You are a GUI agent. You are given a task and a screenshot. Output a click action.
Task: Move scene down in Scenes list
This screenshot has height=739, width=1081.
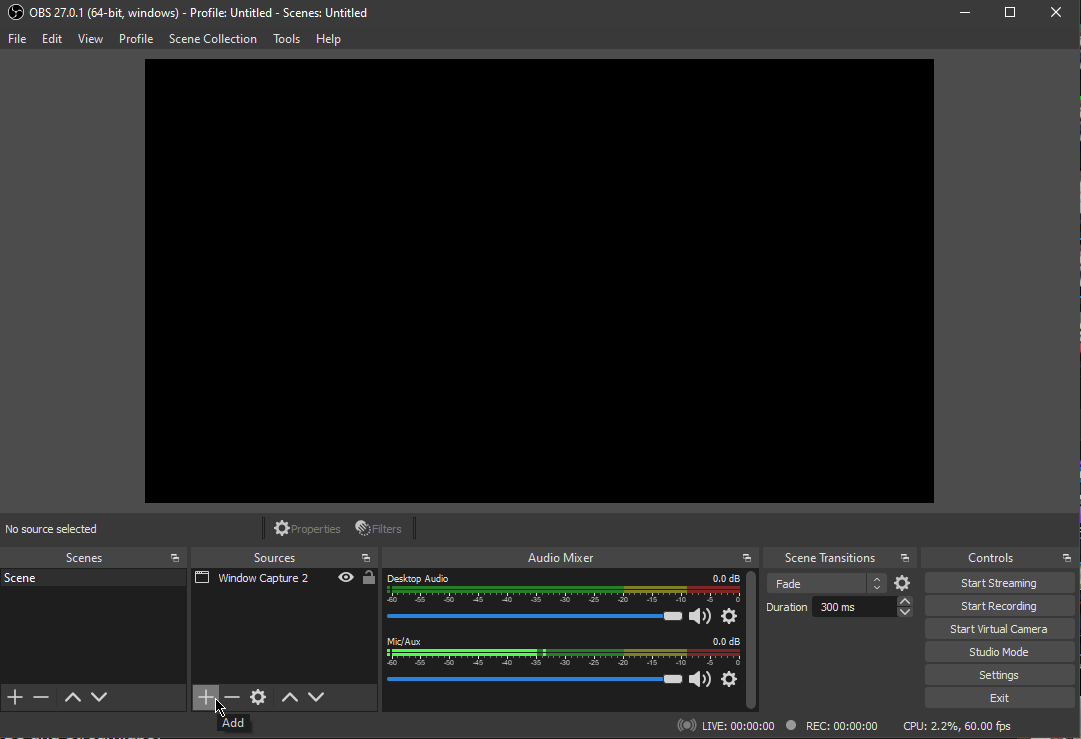99,697
